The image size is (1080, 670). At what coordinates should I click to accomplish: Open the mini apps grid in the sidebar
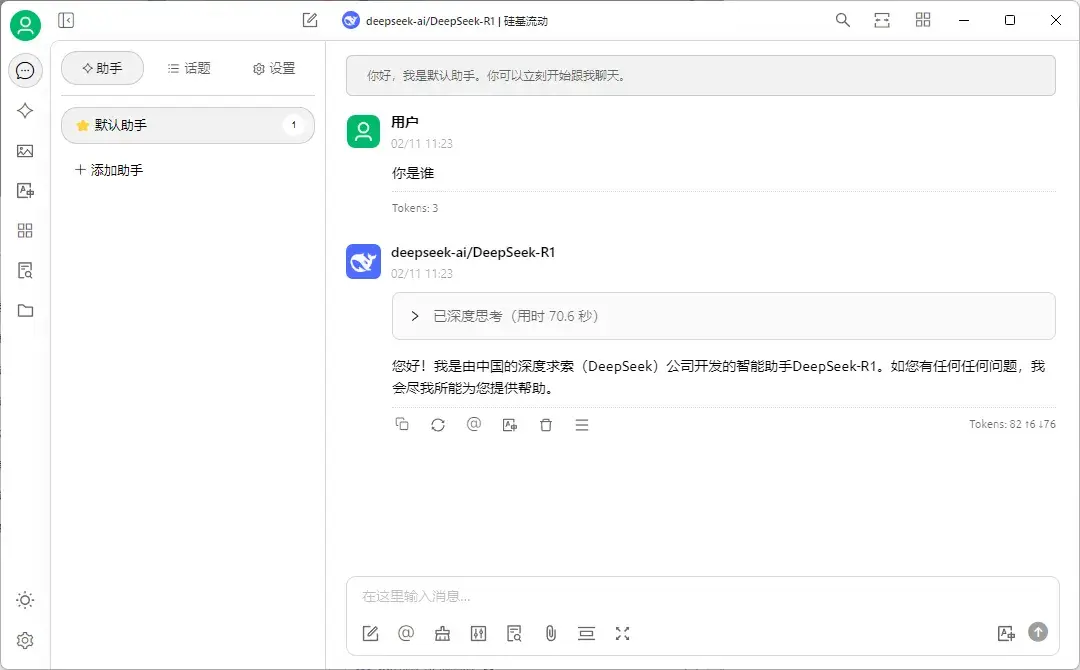[x=25, y=231]
